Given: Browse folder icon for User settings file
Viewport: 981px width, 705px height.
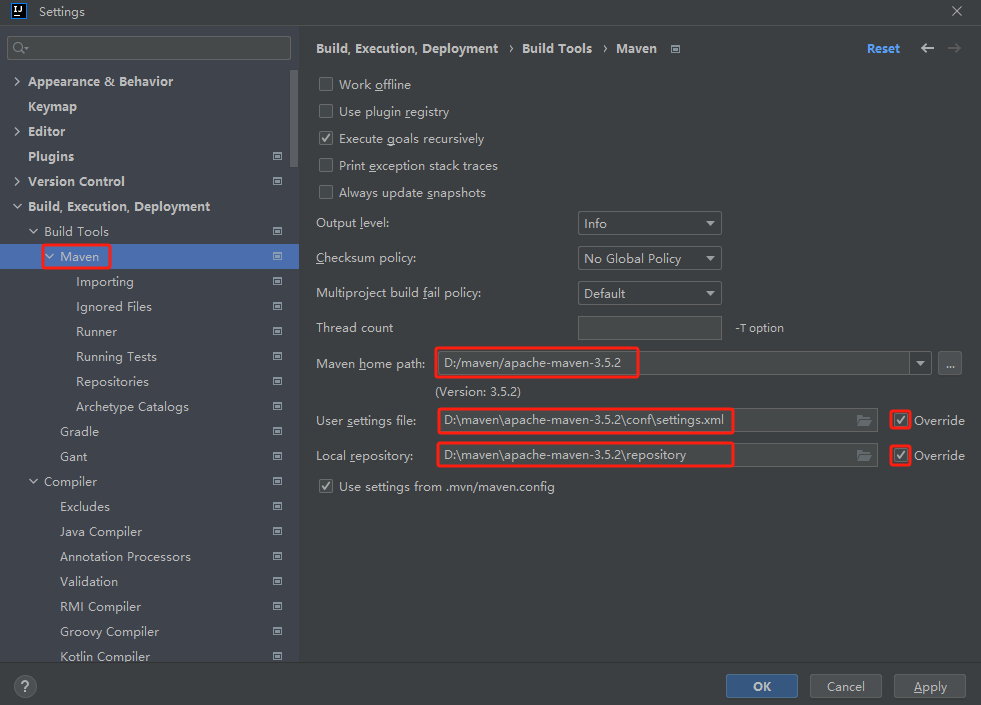Looking at the screenshot, I should coord(864,420).
